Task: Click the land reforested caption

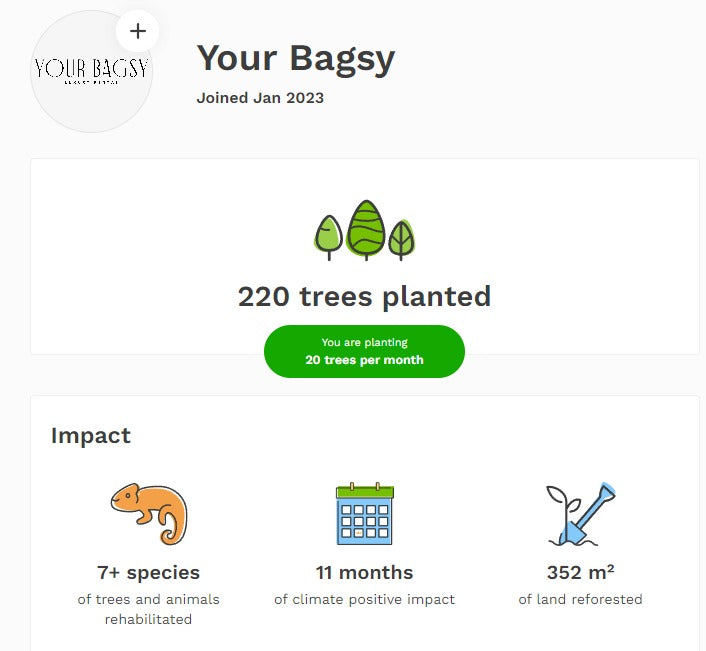Action: click(x=580, y=599)
